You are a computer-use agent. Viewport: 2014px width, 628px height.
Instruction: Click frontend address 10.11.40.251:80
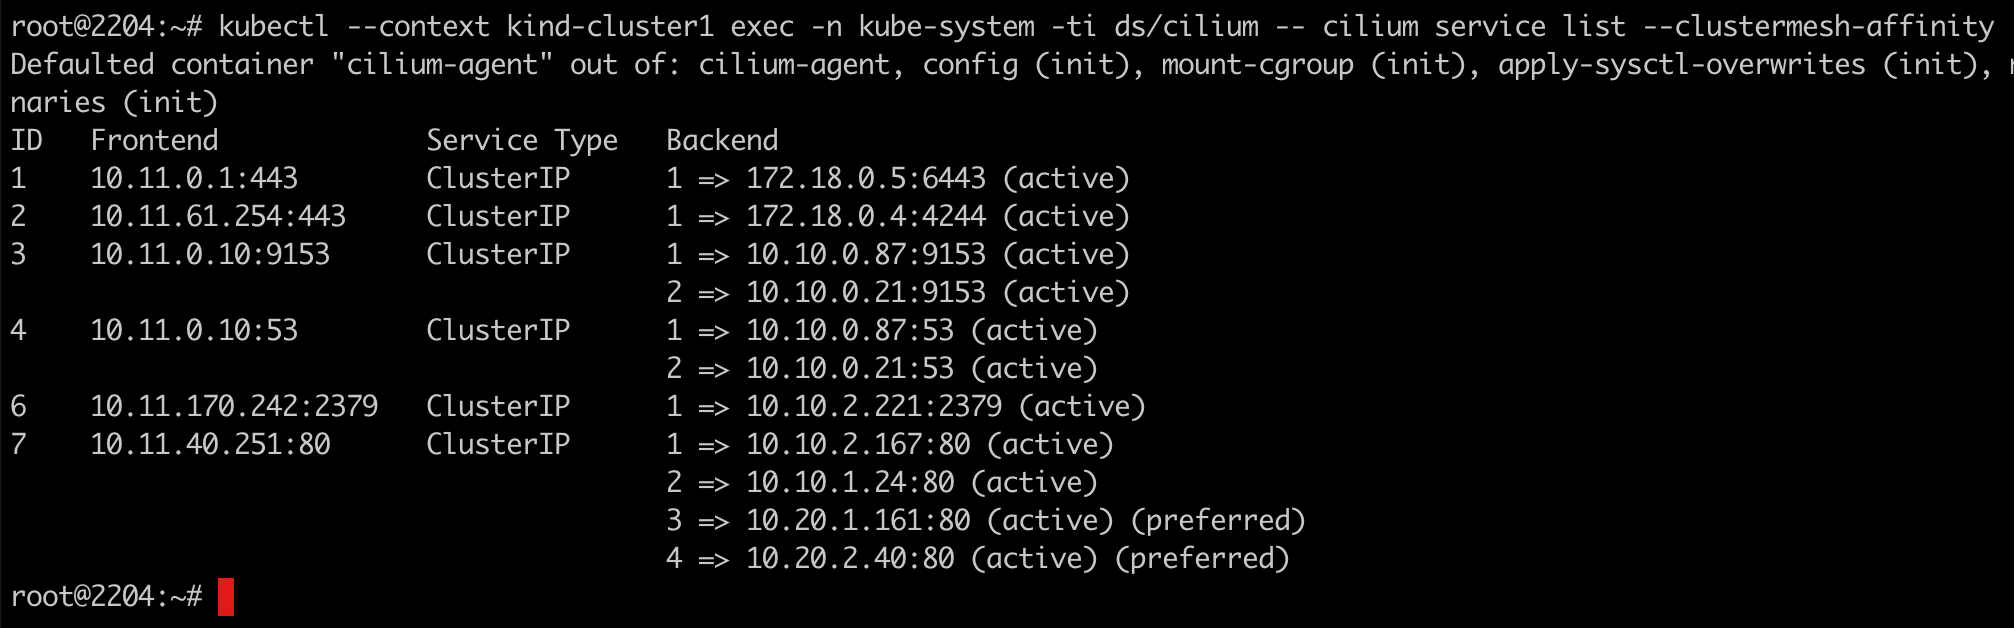[x=210, y=445]
